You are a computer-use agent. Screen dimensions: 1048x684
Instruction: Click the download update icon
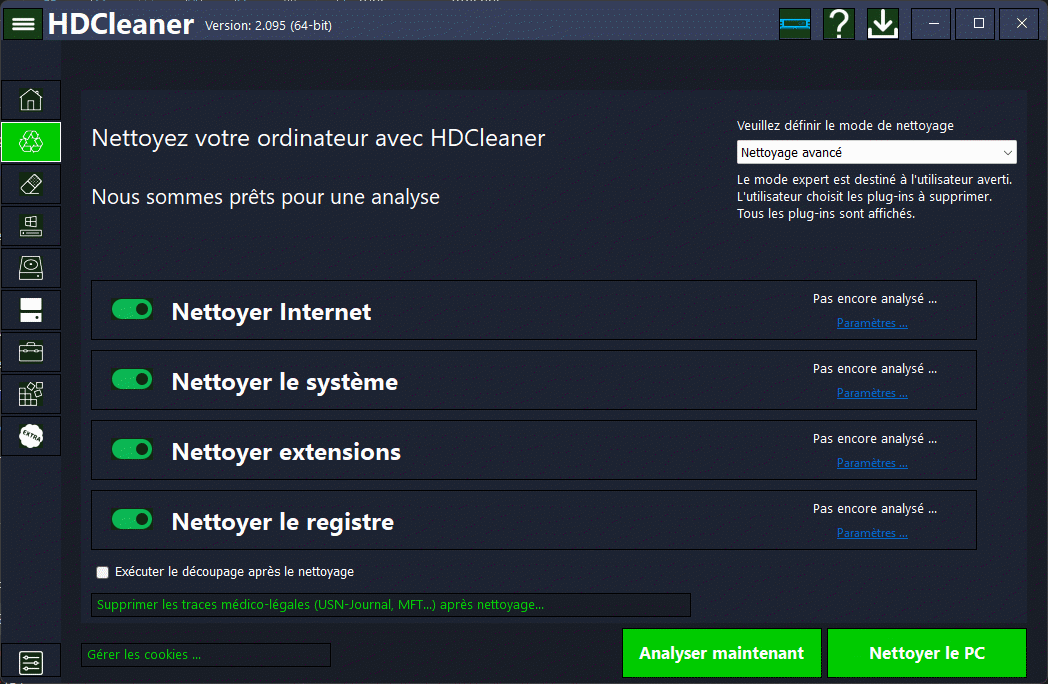click(x=883, y=24)
